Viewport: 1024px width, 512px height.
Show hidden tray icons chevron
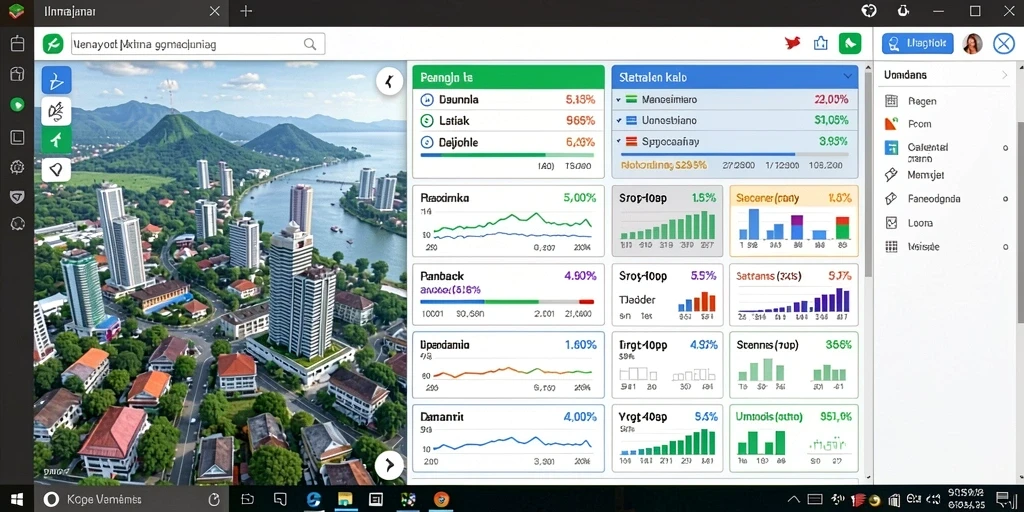coord(794,500)
